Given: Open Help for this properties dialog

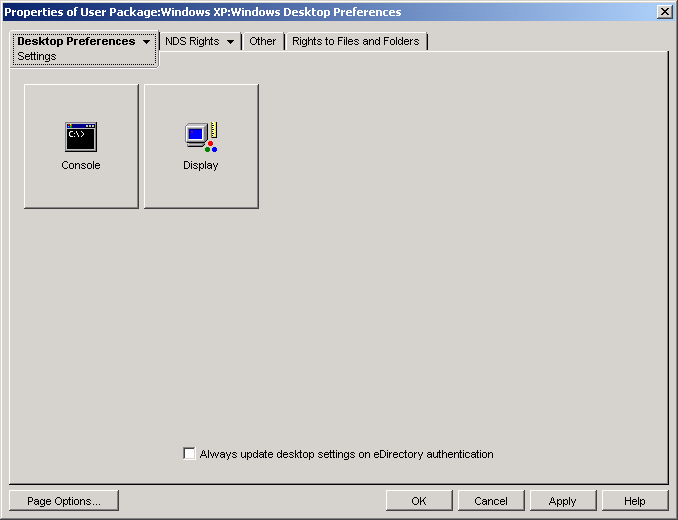Looking at the screenshot, I should 635,501.
